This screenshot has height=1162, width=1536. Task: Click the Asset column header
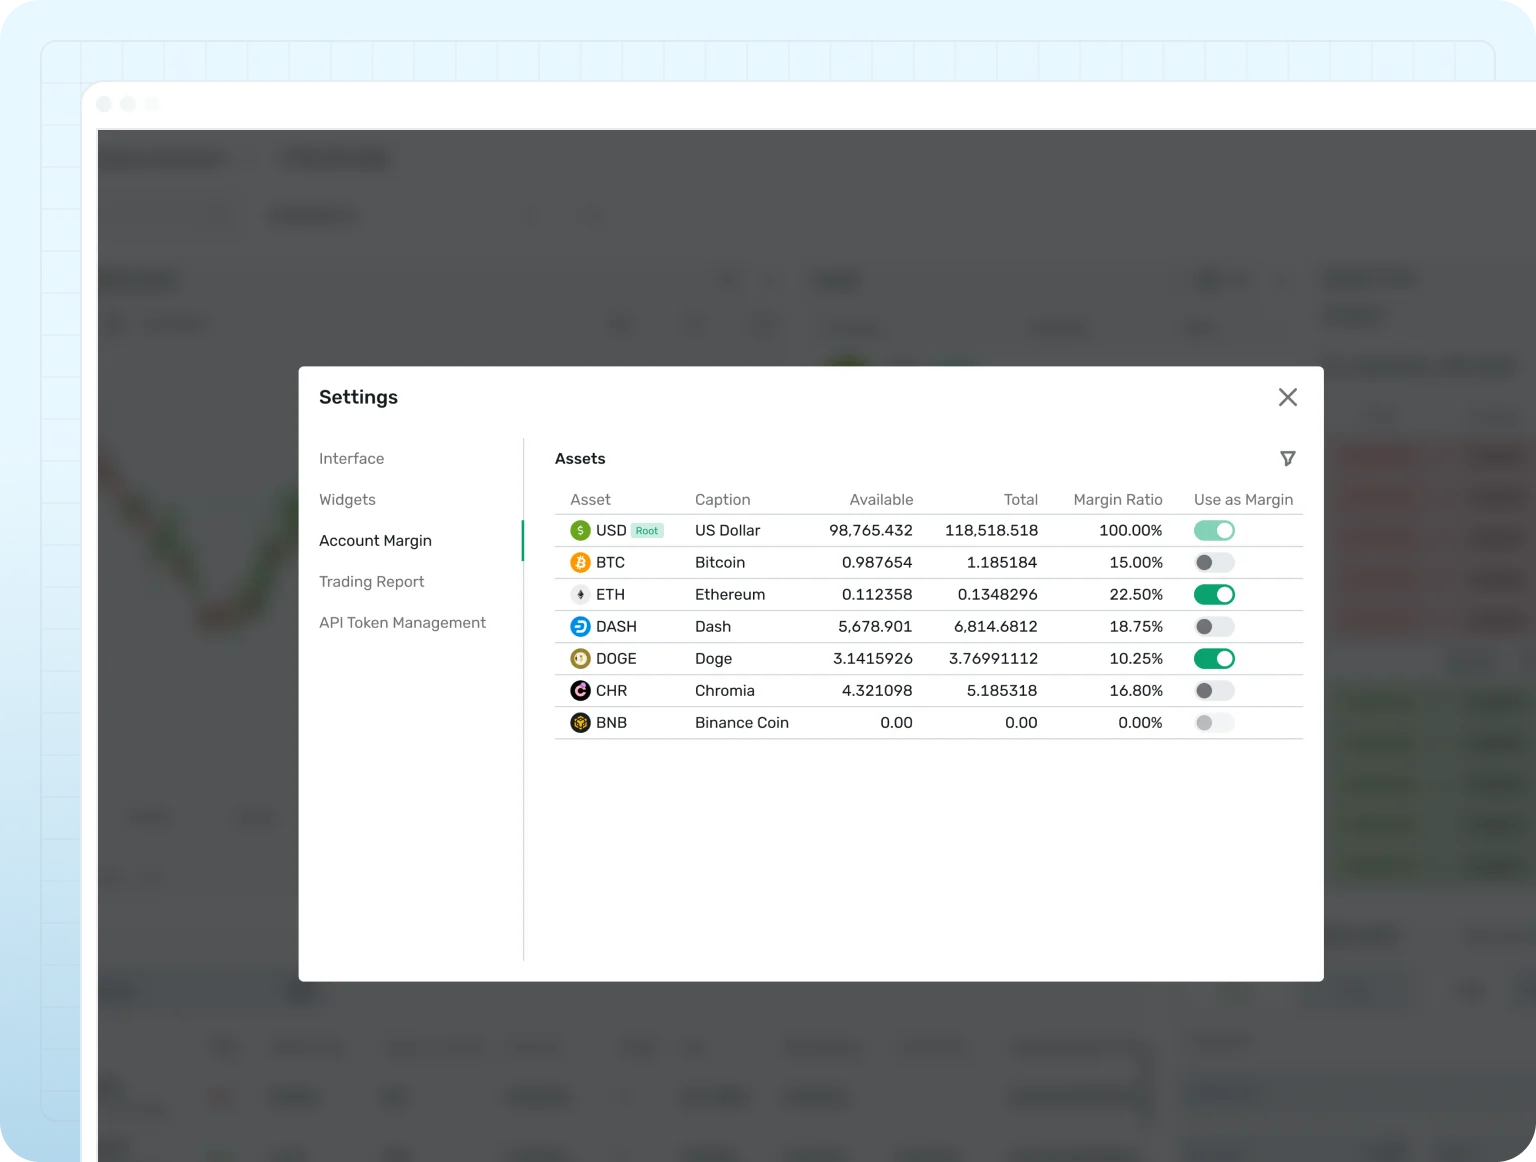pos(590,499)
